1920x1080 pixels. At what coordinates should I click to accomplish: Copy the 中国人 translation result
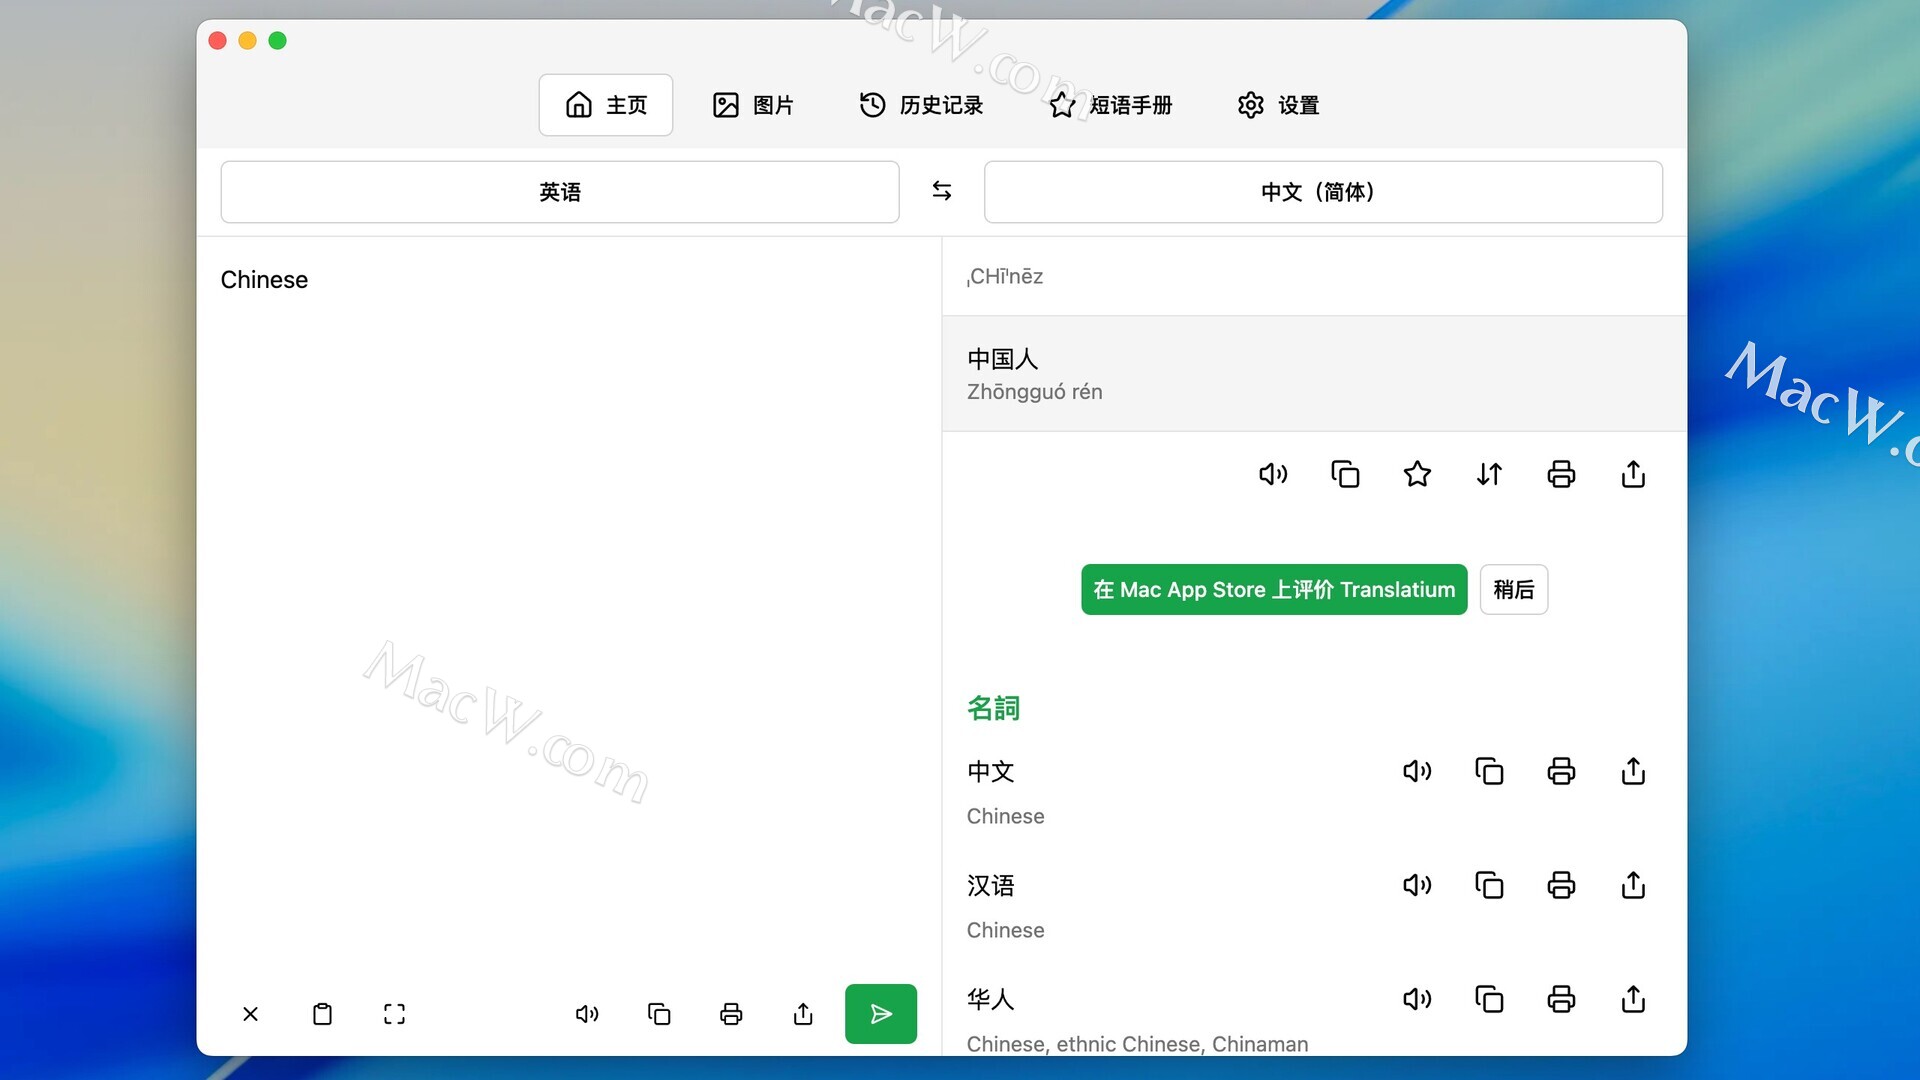point(1345,474)
